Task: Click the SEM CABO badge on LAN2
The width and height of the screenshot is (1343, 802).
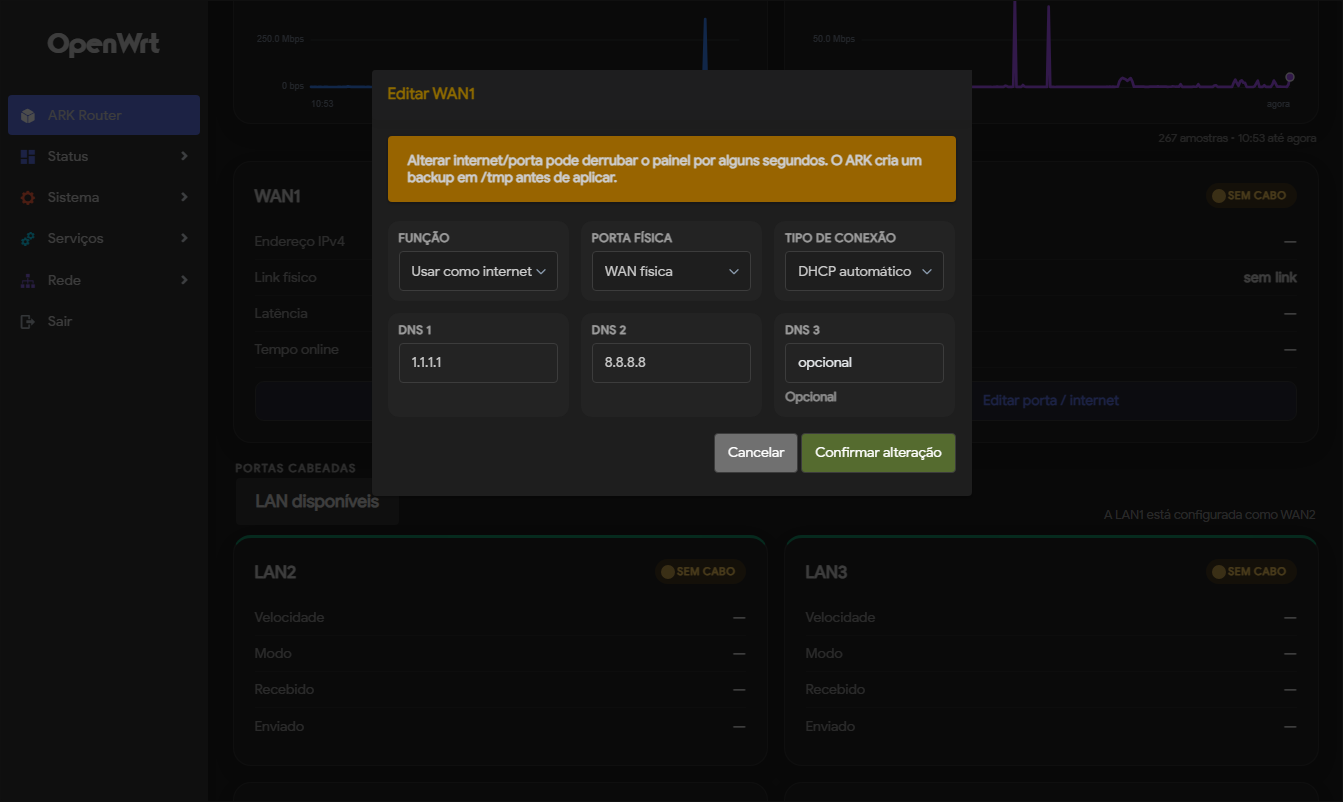Action: tap(700, 572)
